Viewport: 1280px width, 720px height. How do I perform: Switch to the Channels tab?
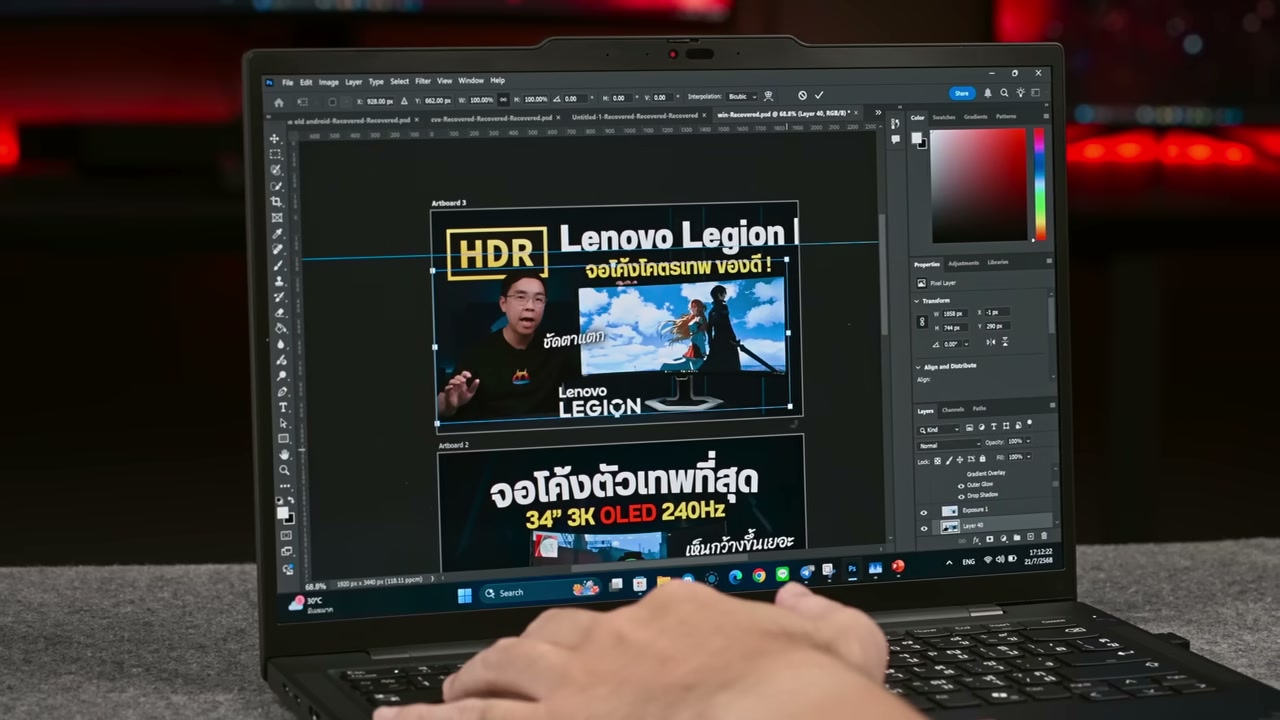click(953, 409)
